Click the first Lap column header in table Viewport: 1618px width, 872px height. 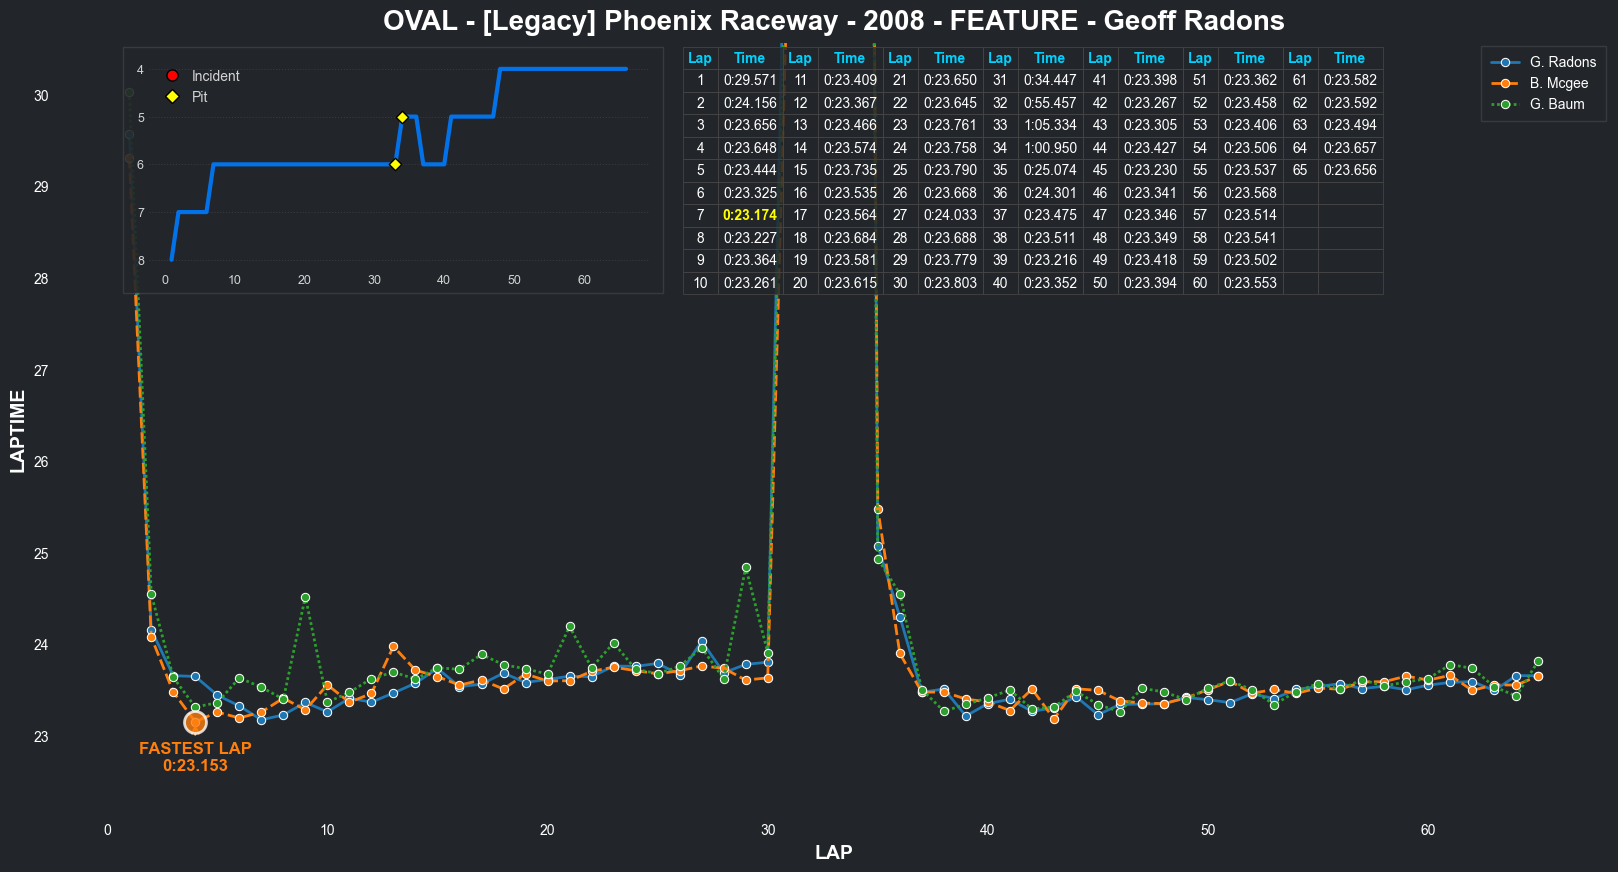tap(700, 58)
